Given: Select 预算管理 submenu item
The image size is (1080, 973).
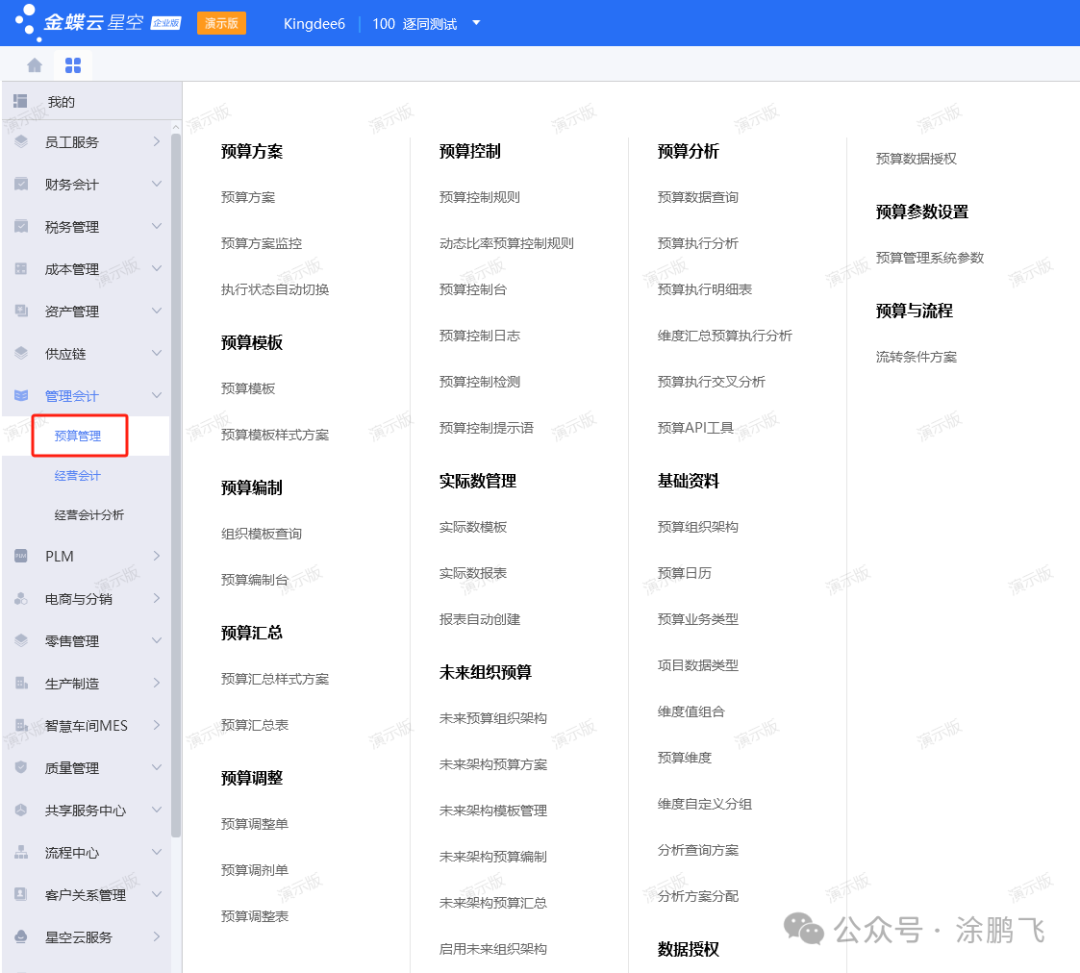Looking at the screenshot, I should (x=77, y=436).
